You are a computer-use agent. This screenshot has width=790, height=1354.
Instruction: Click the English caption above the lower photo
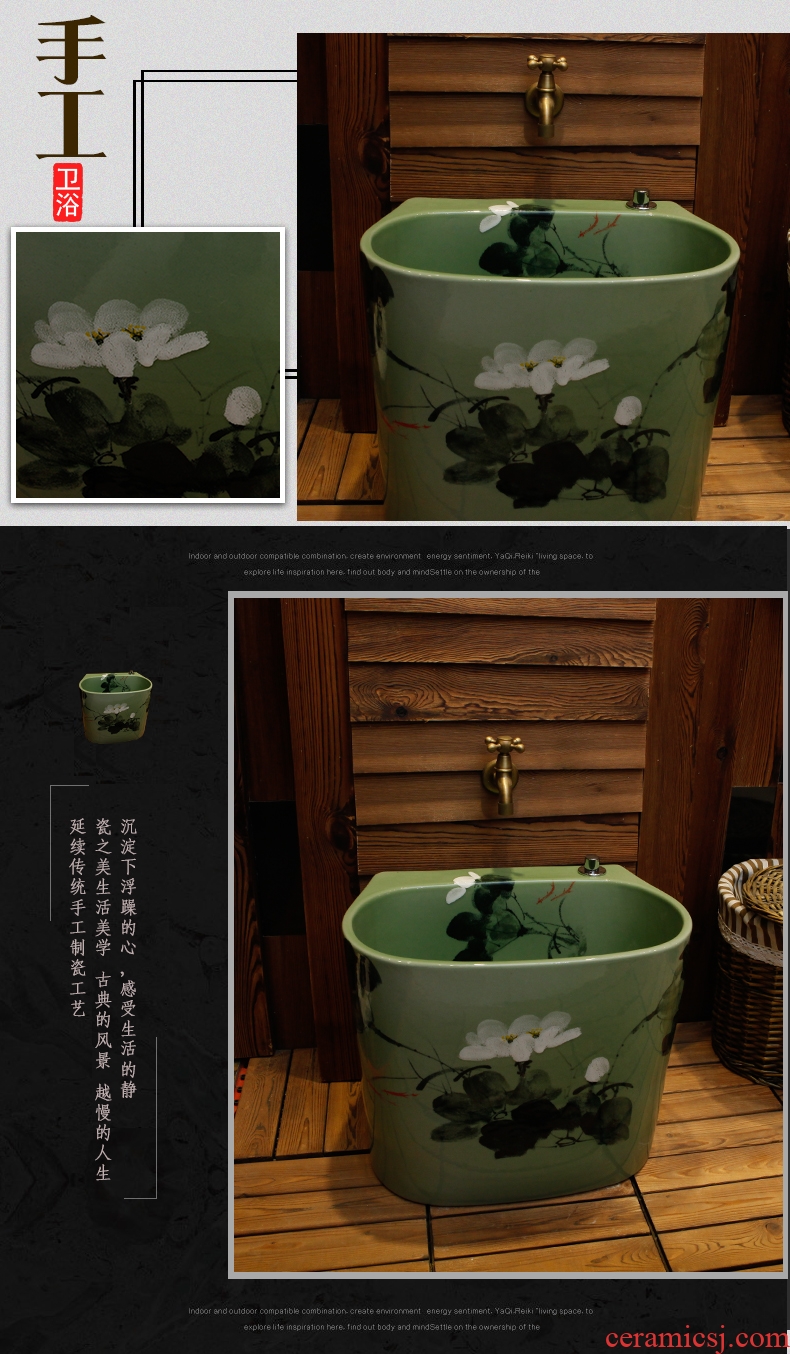pyautogui.click(x=390, y=564)
